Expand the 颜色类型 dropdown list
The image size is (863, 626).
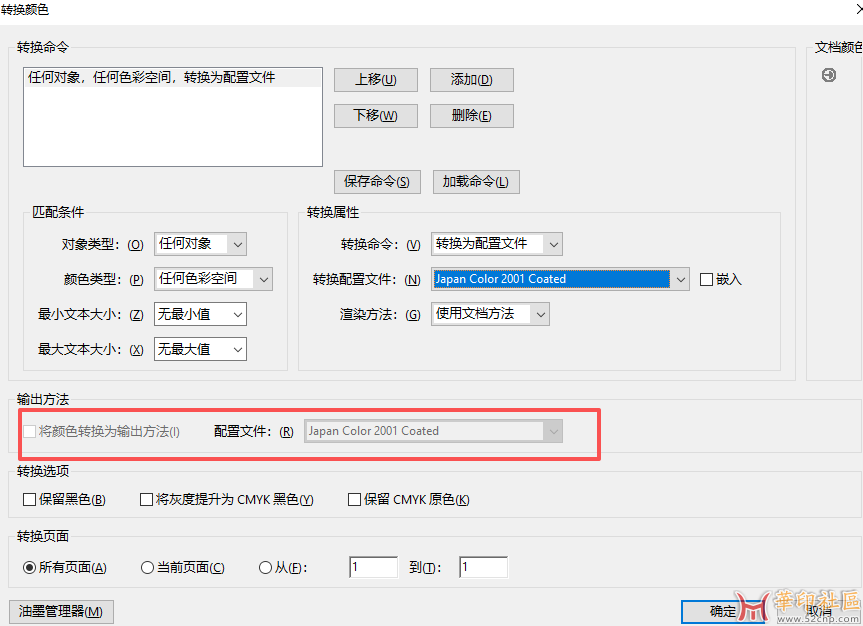[x=213, y=279]
